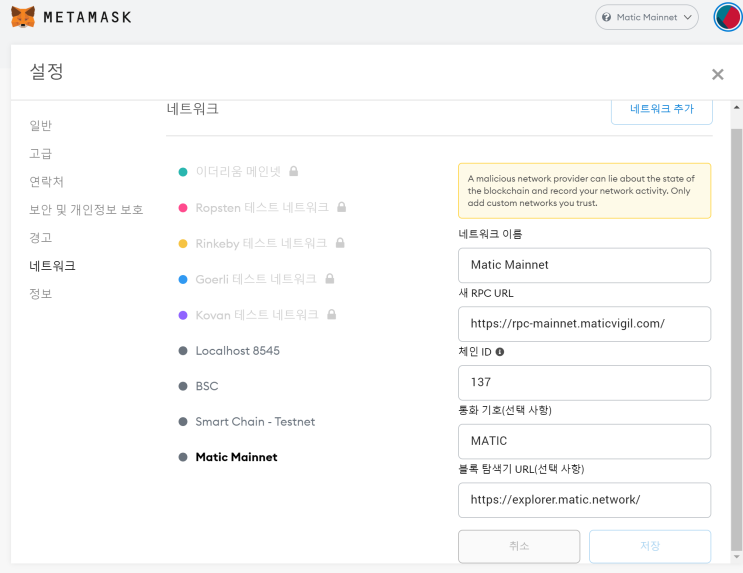Image resolution: width=743 pixels, height=573 pixels.
Task: Click the MetaMask fox logo
Action: 23,17
